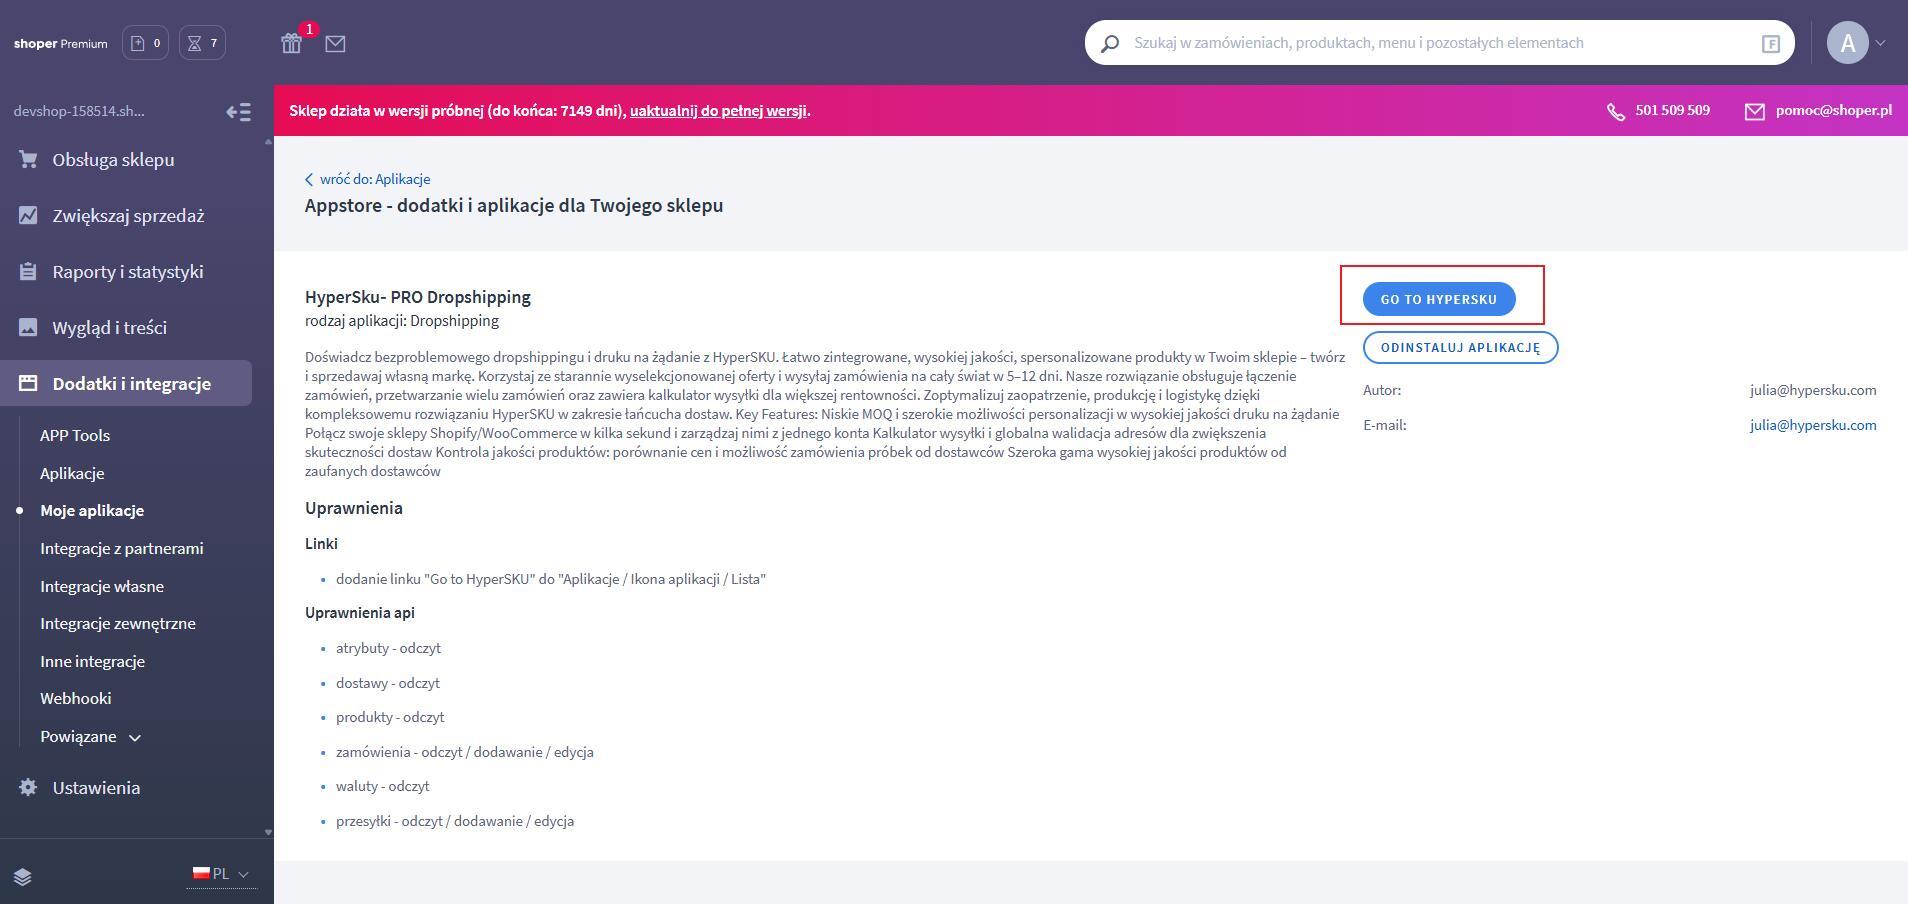Screen dimensions: 1908x904
Task: Open Integracje zewnętrzne
Action: (x=118, y=623)
